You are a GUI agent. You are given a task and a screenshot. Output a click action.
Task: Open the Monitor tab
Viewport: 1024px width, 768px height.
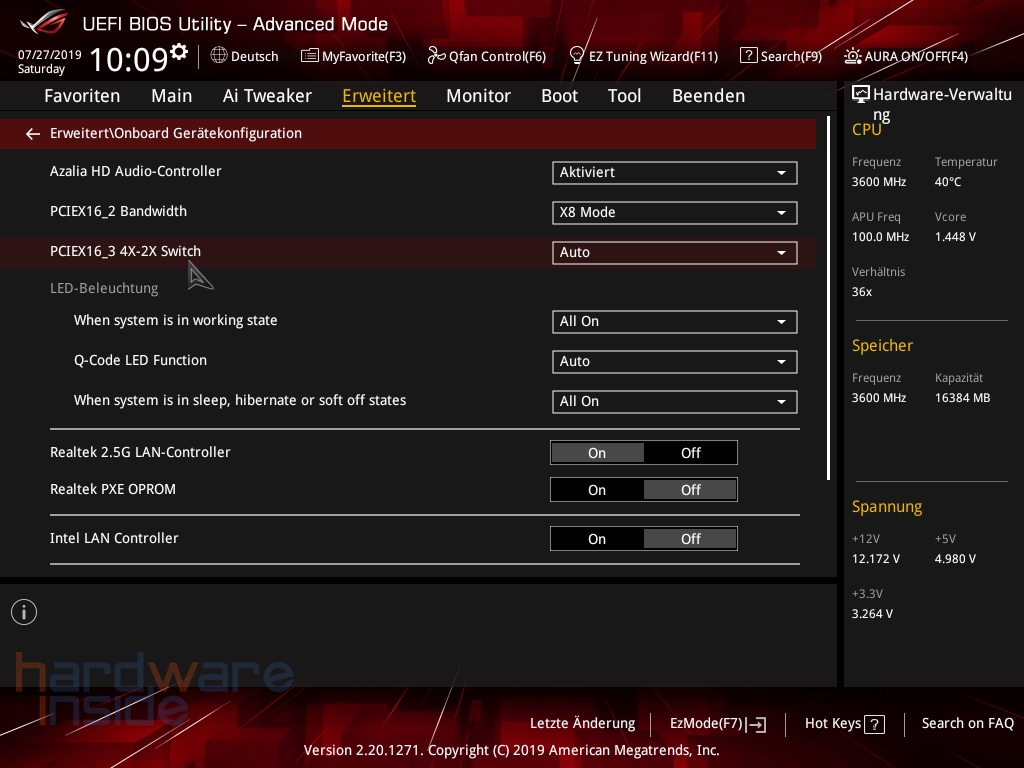[x=479, y=96]
